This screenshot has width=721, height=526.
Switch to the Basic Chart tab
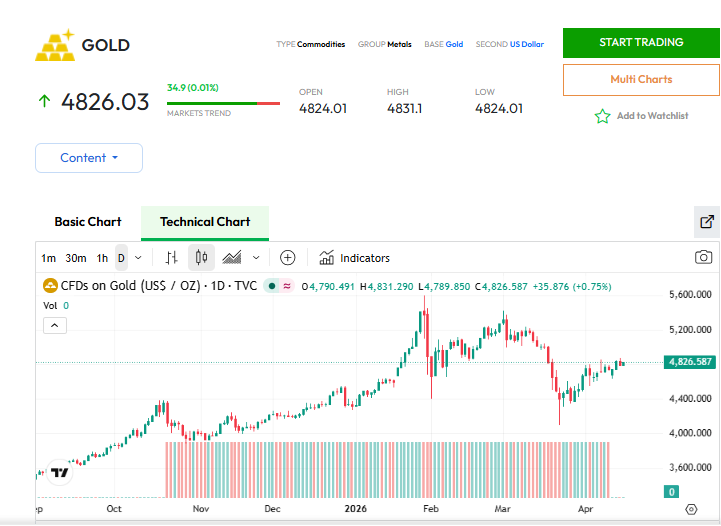click(x=88, y=222)
